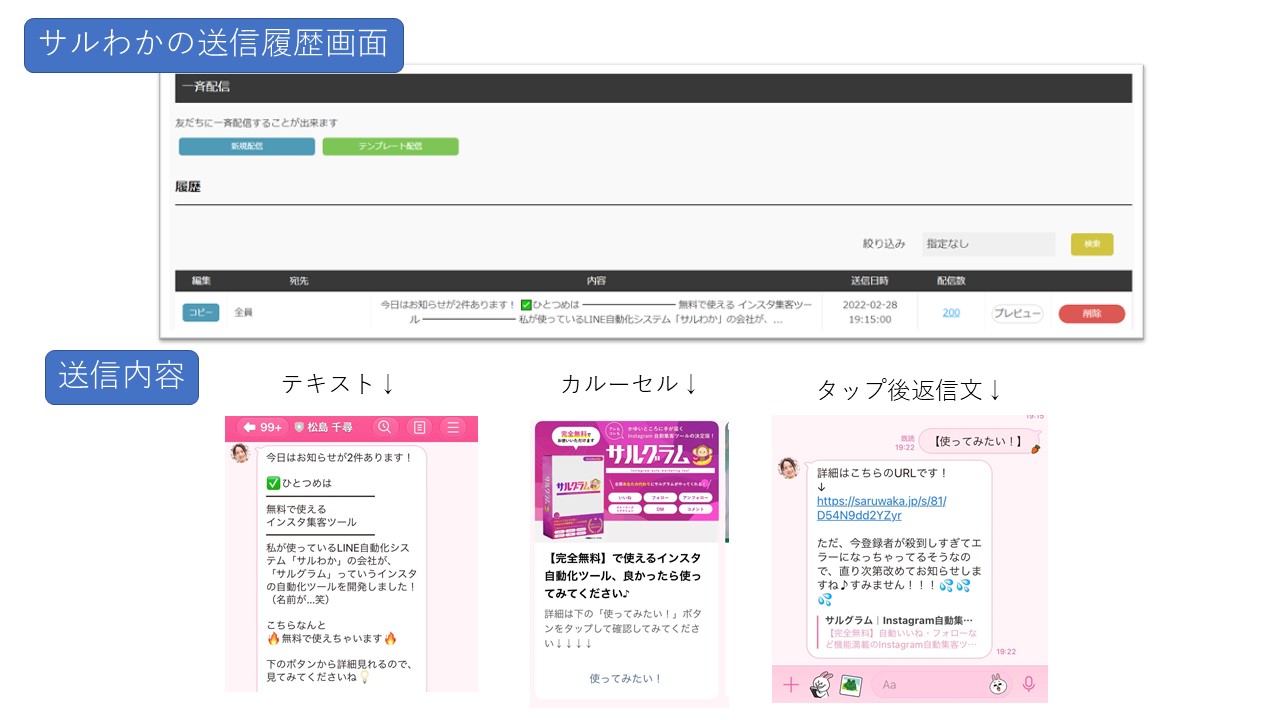Open the 配信数 link showing 200
The image size is (1280, 720).
pyautogui.click(x=951, y=313)
